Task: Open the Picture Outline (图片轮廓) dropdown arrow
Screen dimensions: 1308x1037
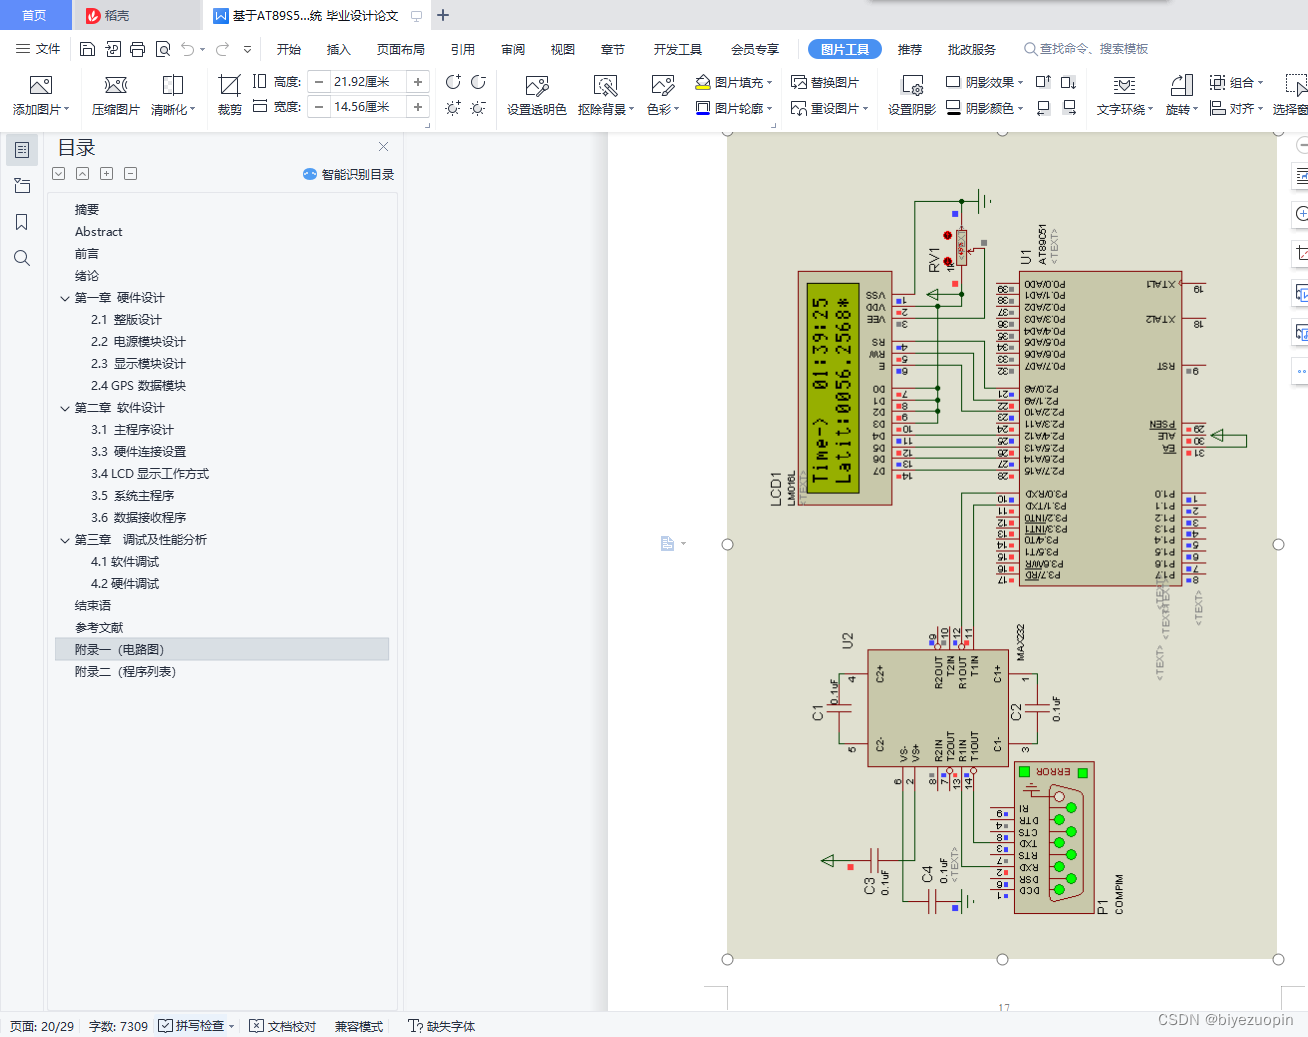Action: [770, 108]
